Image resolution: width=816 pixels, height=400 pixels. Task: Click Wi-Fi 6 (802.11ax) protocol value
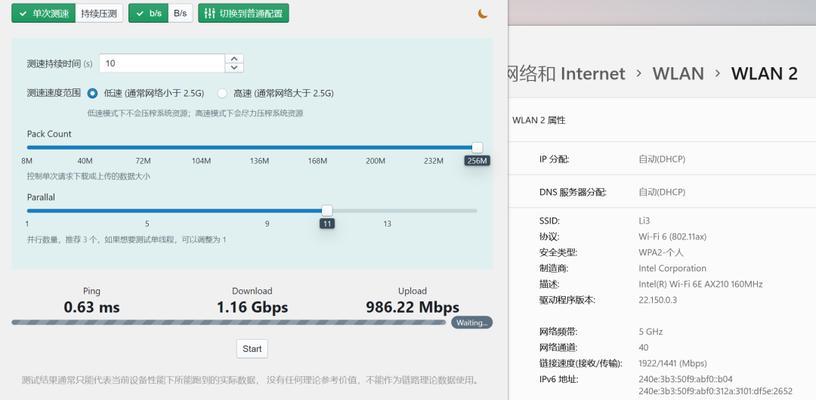[672, 237]
